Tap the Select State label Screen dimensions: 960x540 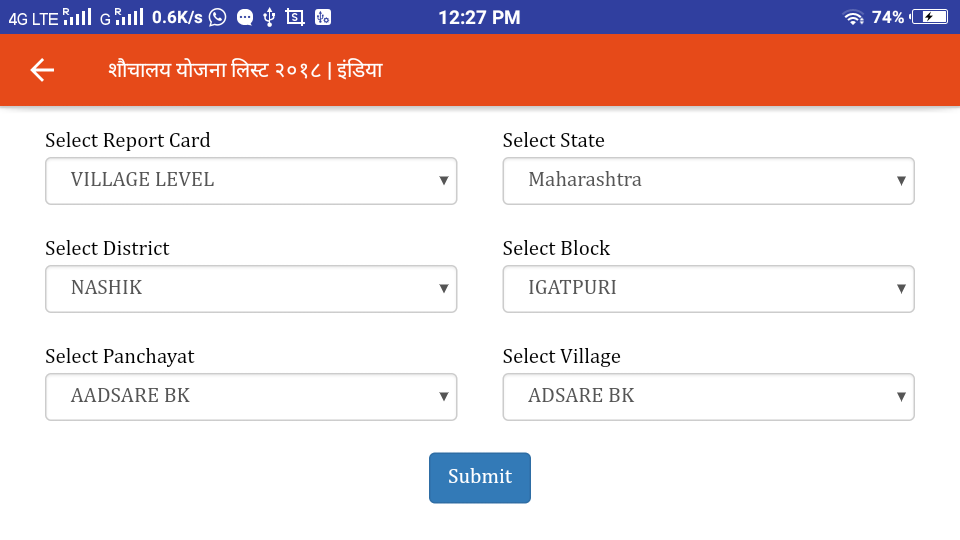coord(553,141)
